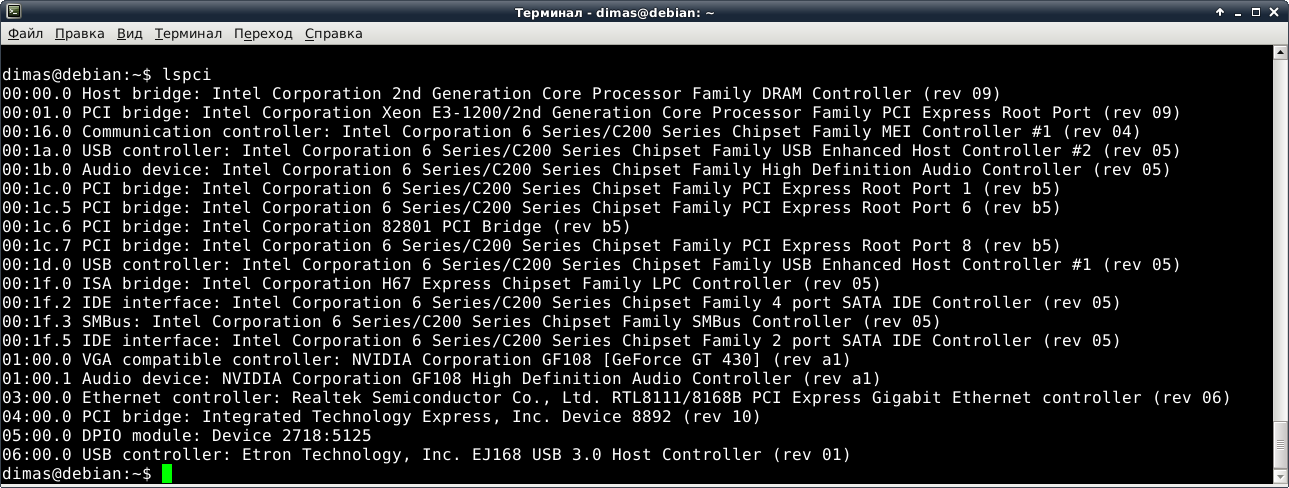The height and width of the screenshot is (488, 1289).
Task: Minimize the terminal window
Action: pyautogui.click(x=1239, y=12)
